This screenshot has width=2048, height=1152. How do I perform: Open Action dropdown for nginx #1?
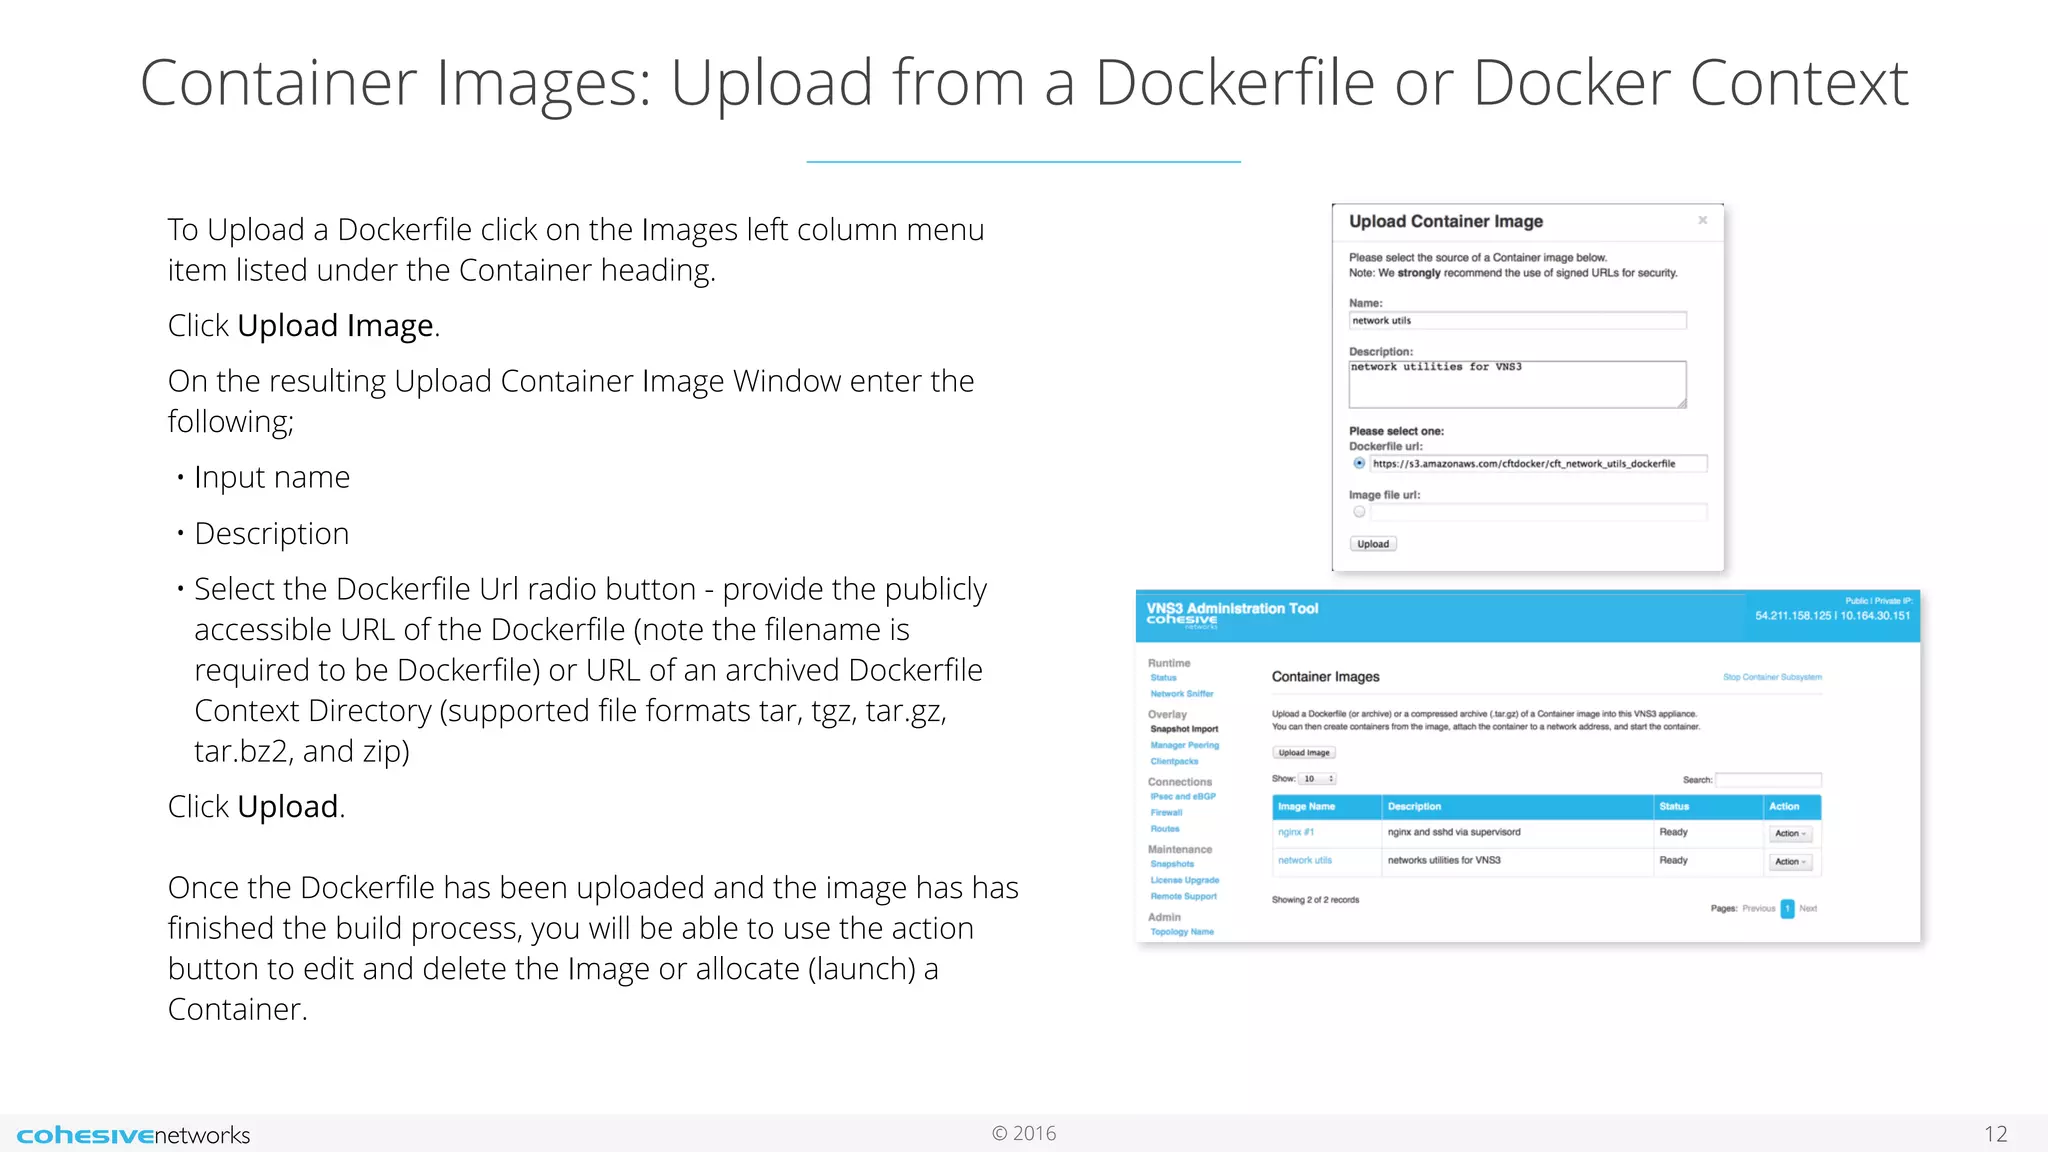point(1790,833)
